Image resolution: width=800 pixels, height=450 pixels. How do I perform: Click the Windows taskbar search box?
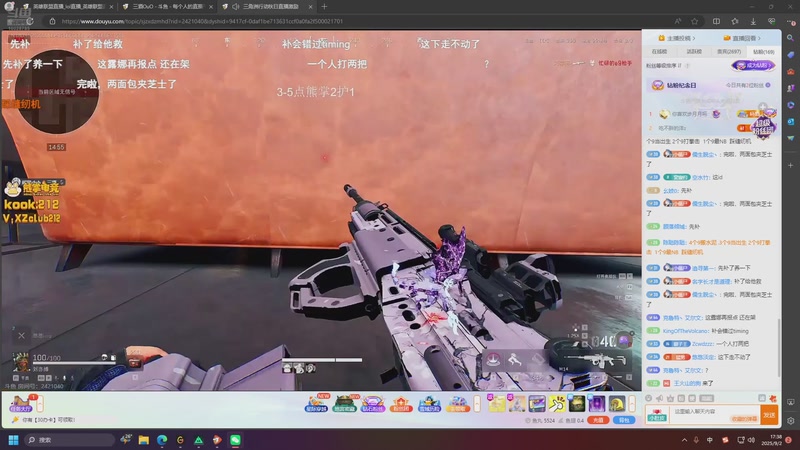pos(69,440)
